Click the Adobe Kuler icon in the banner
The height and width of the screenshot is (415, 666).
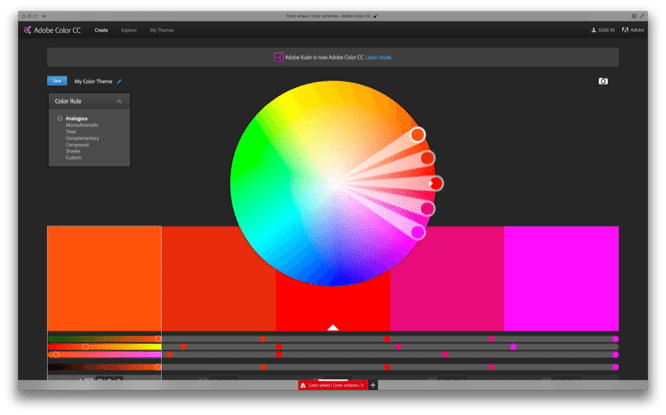(278, 58)
